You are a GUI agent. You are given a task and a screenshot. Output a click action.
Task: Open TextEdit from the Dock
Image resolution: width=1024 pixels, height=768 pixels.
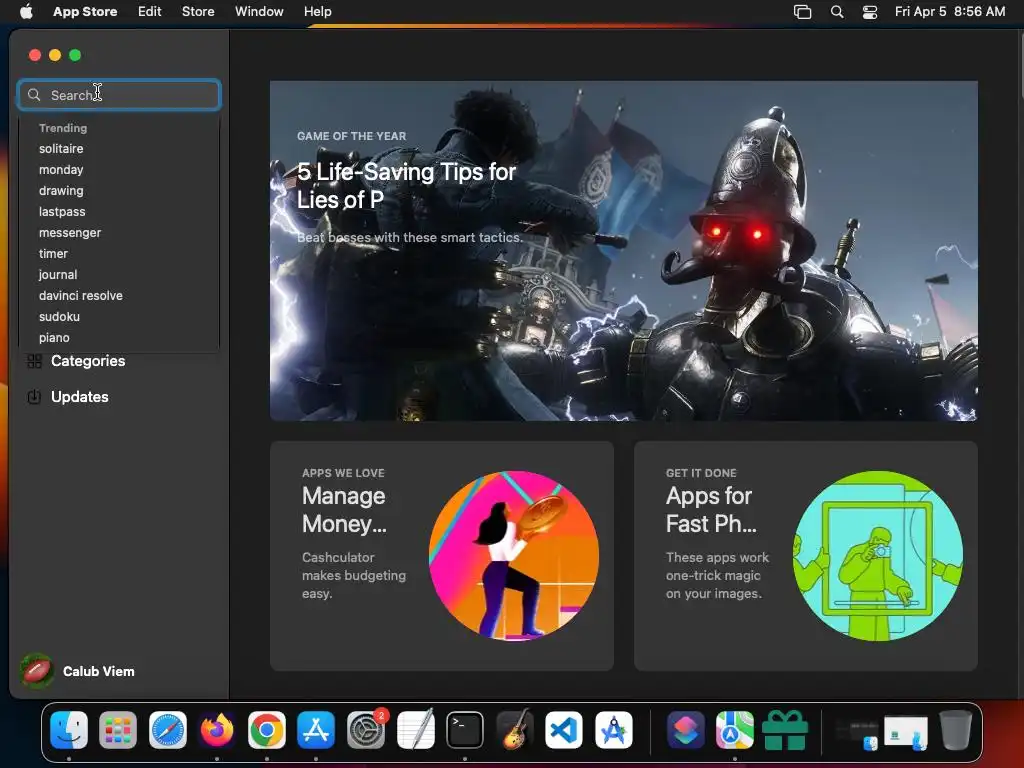point(415,729)
